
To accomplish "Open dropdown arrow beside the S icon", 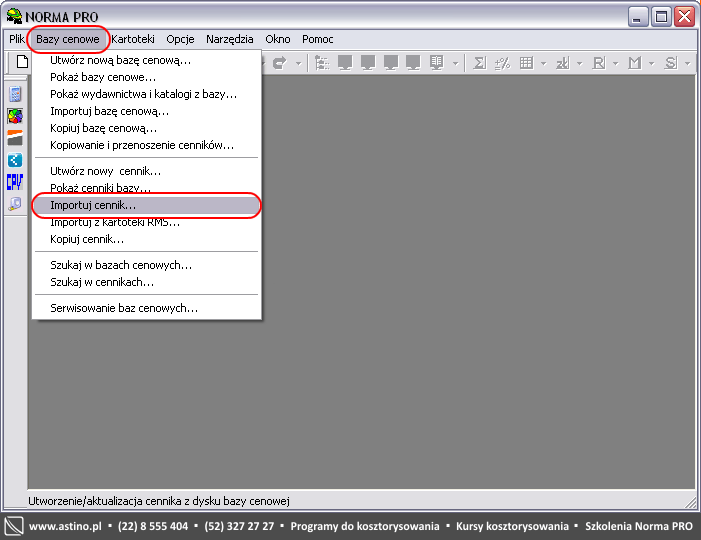I will [x=688, y=63].
